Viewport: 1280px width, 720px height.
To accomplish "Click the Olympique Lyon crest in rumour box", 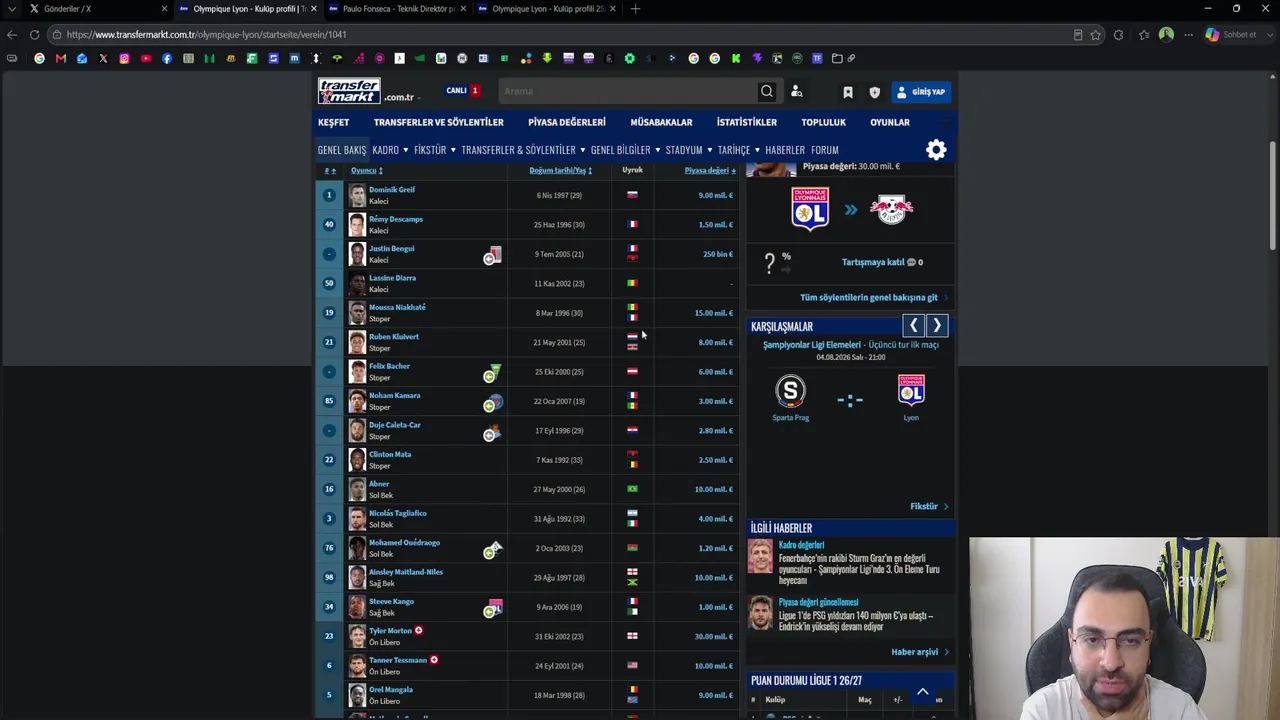I will [x=810, y=209].
